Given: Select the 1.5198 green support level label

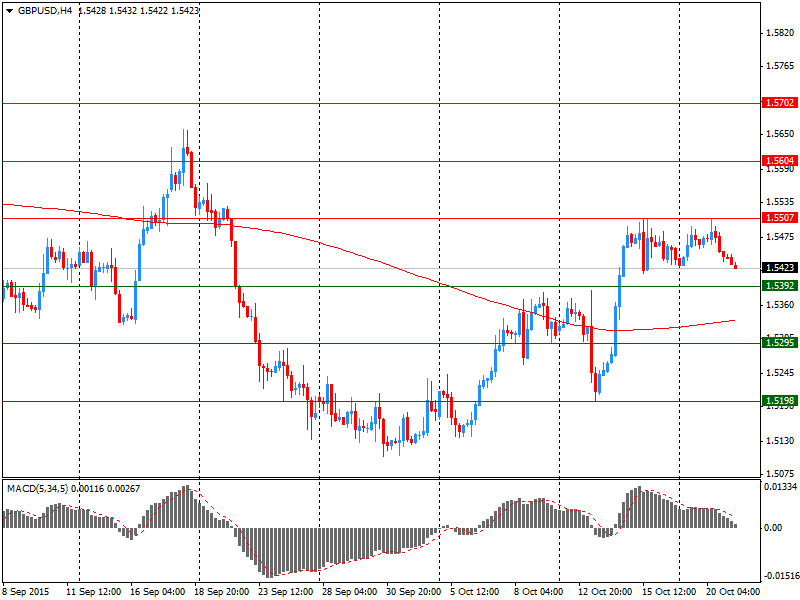Looking at the screenshot, I should pyautogui.click(x=779, y=401).
